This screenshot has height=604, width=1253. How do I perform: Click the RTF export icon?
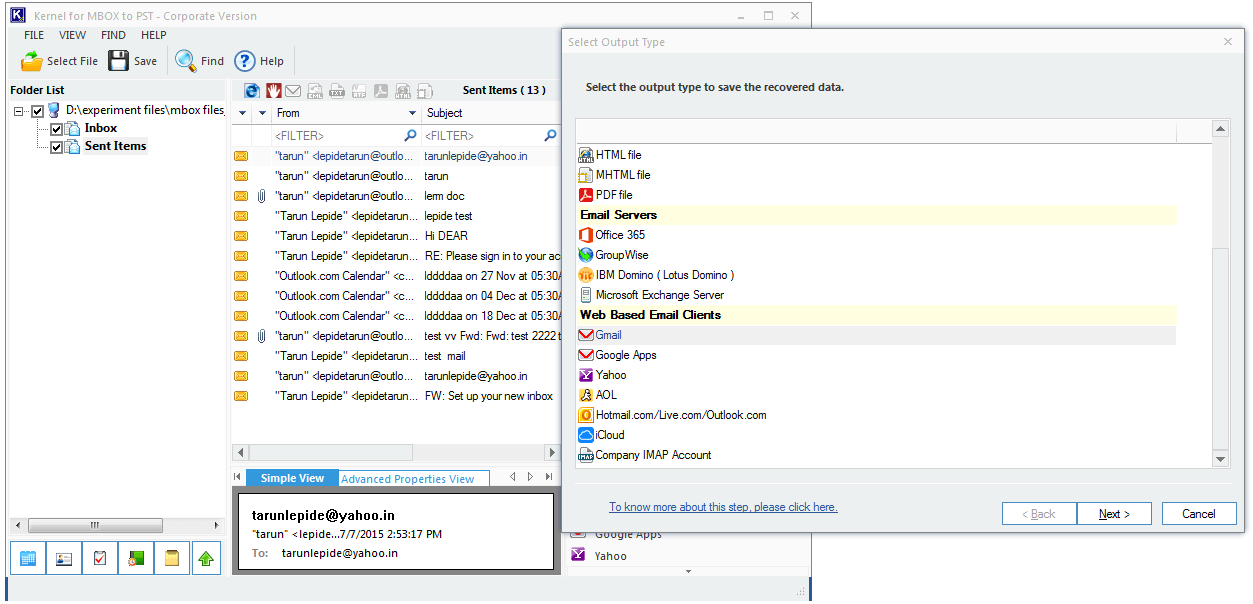click(359, 91)
